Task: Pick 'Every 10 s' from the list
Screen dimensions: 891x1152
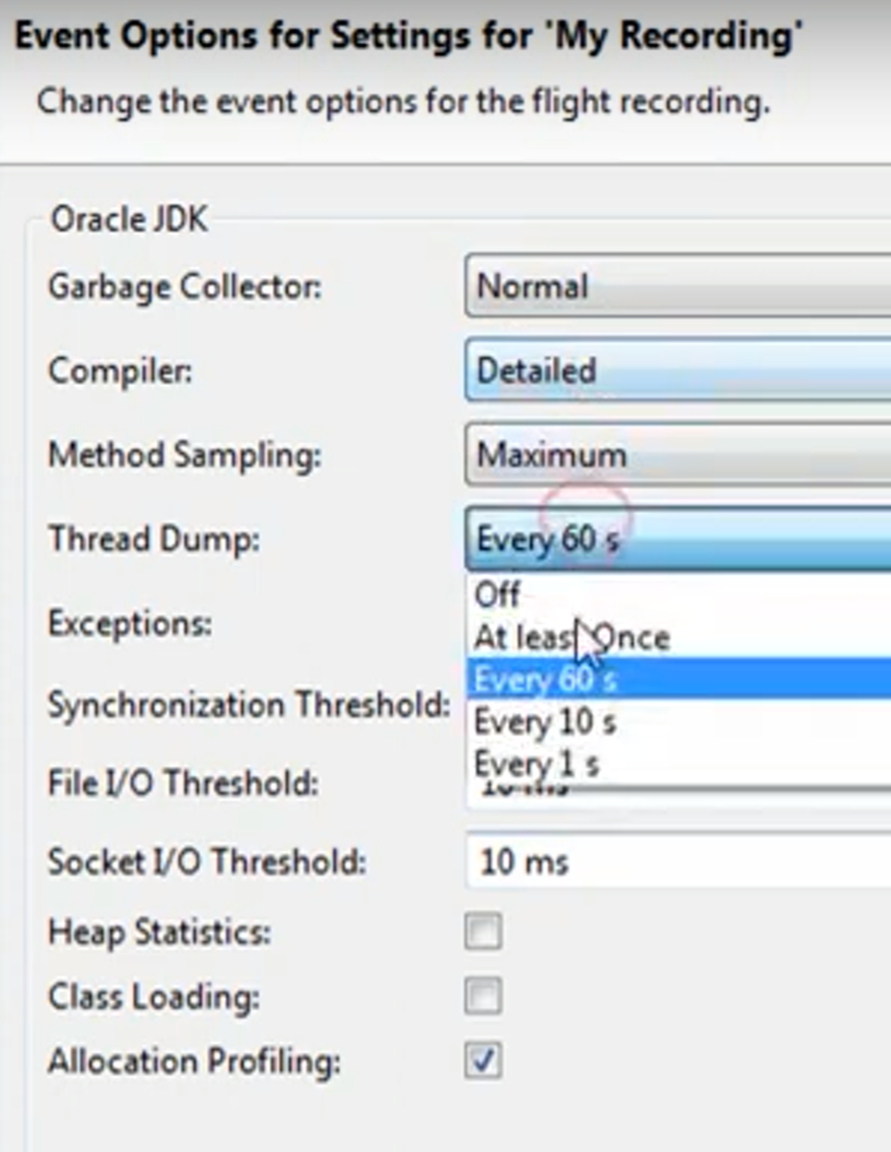Action: coord(544,722)
